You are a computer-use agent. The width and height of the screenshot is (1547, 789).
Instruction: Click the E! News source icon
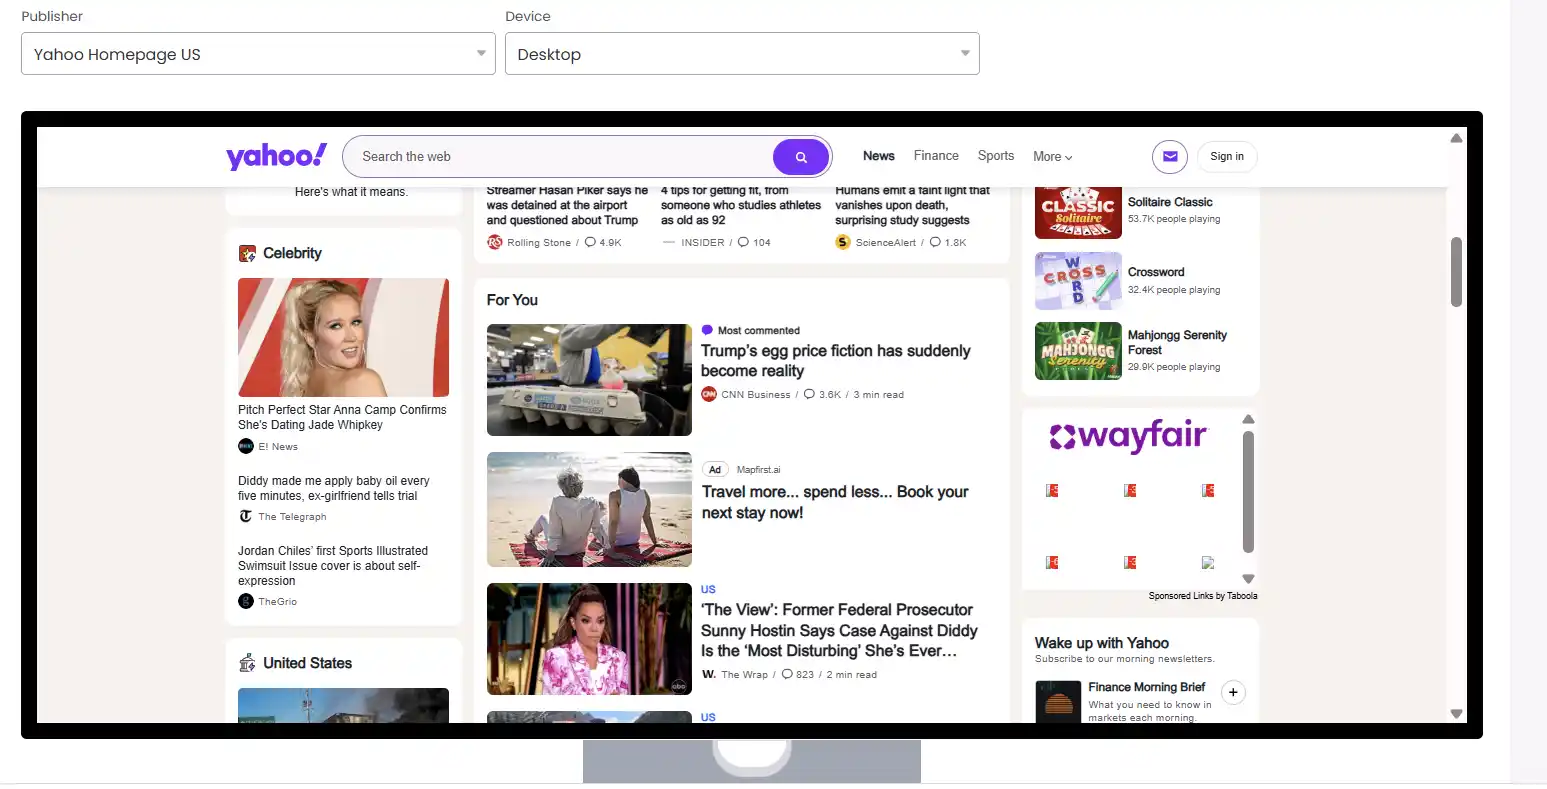[246, 446]
